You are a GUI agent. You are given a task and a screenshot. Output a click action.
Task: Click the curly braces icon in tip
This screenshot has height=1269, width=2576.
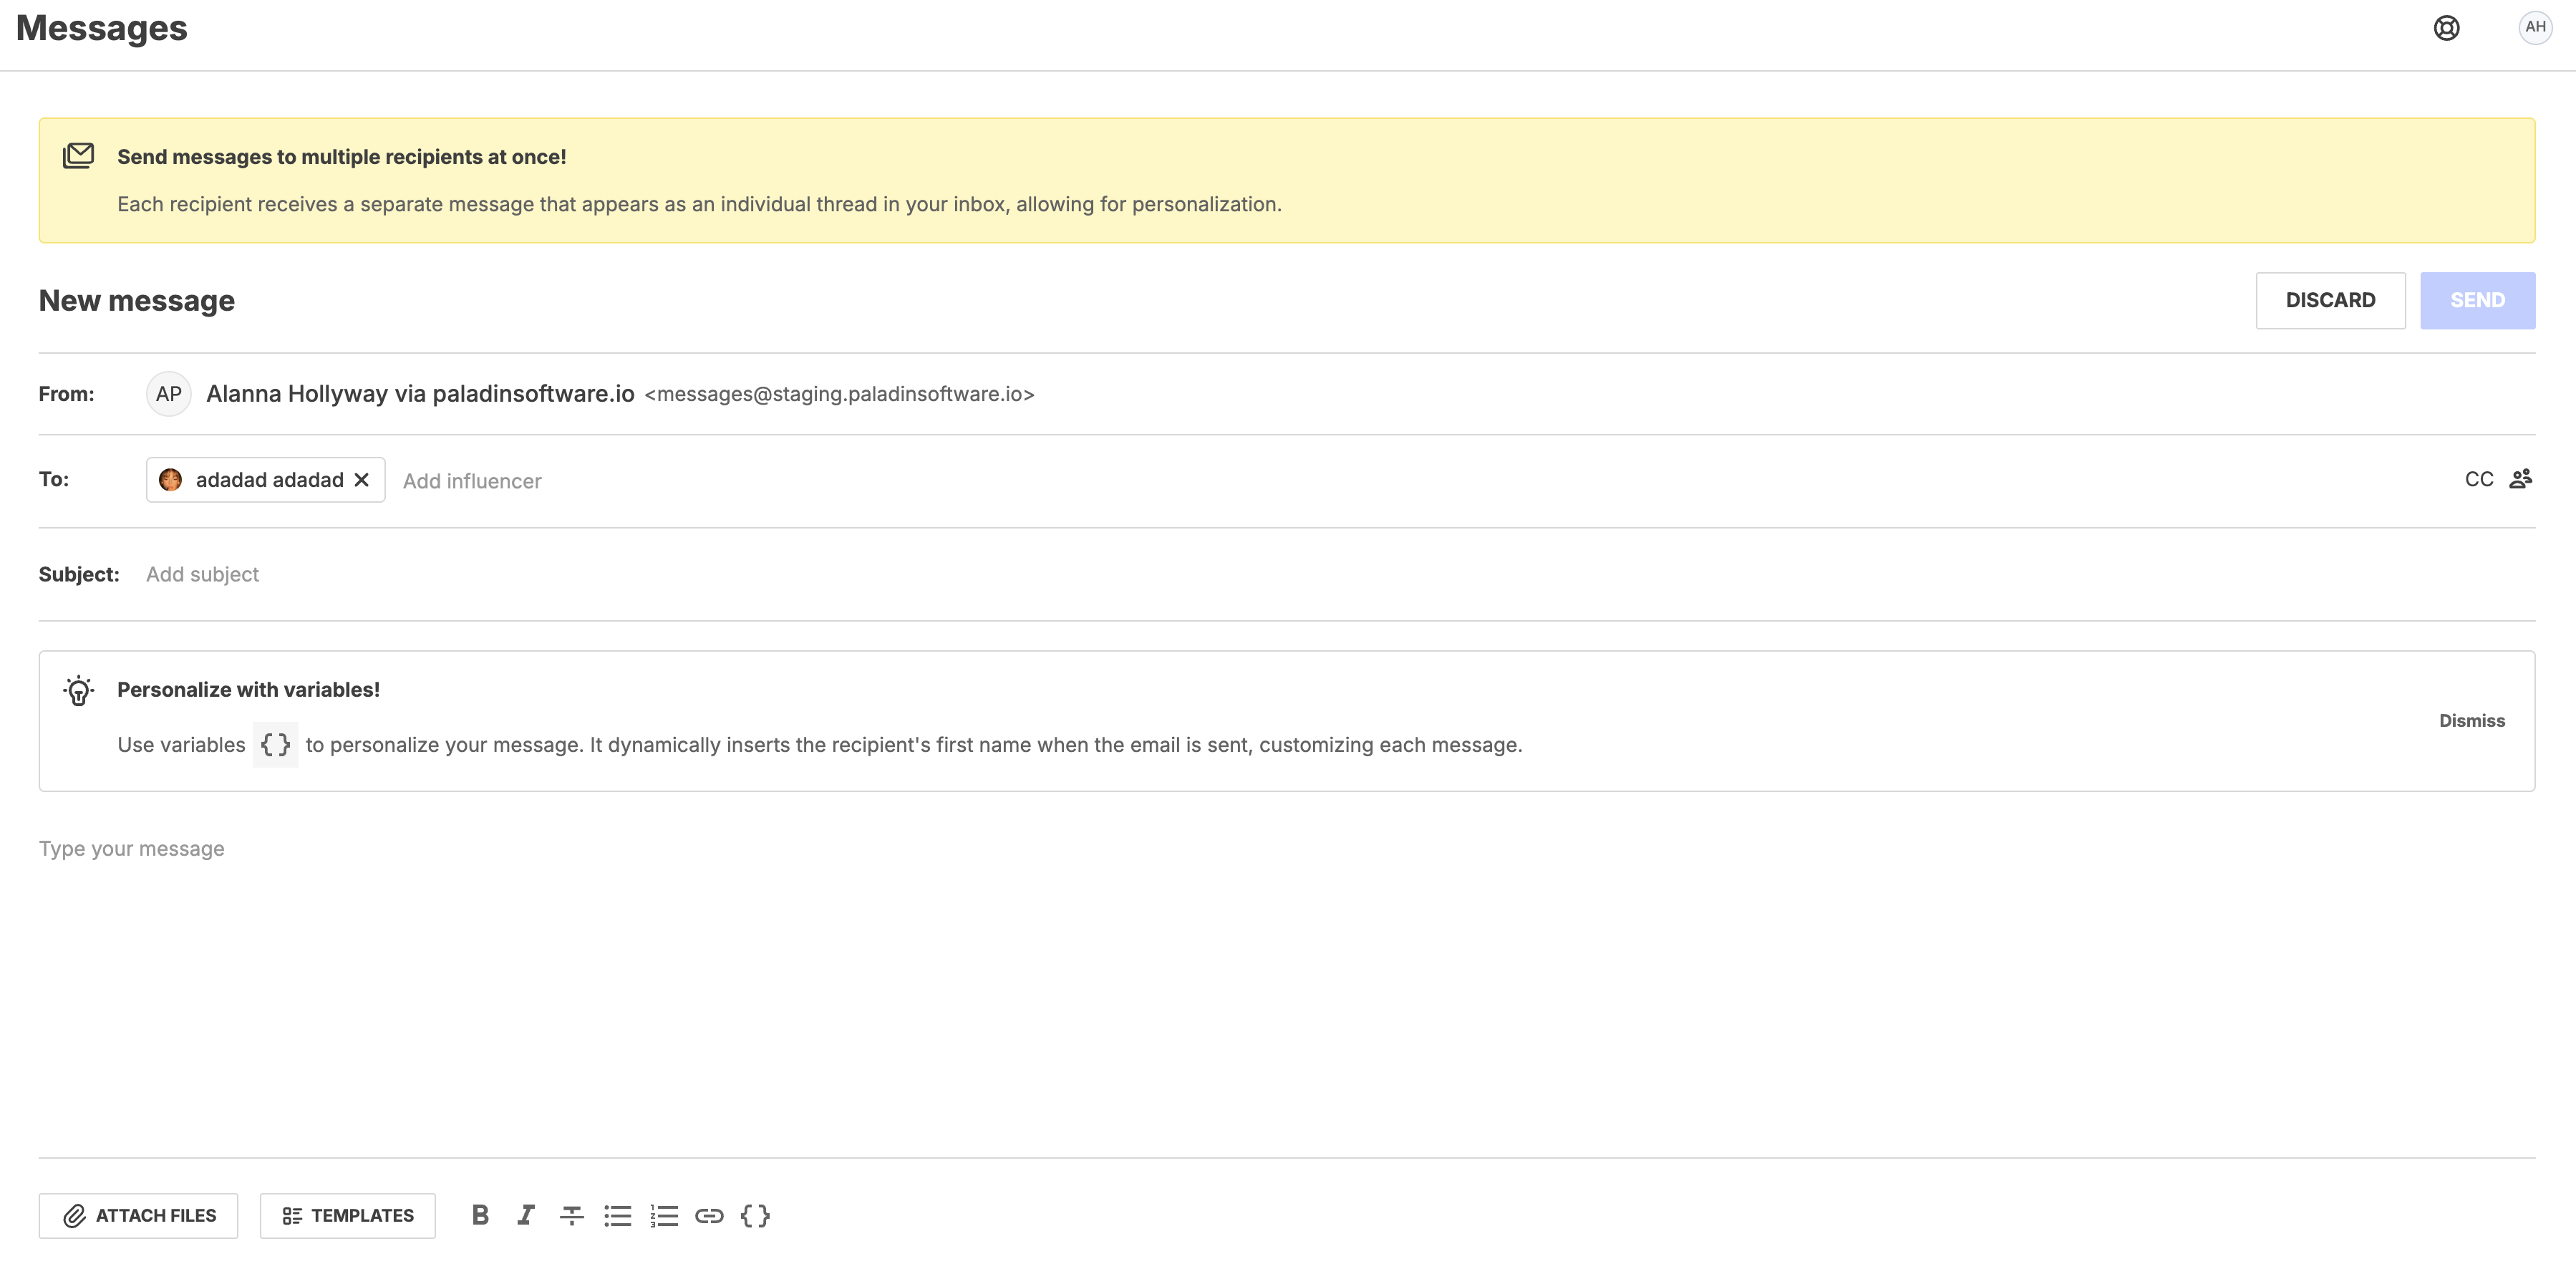coord(275,745)
